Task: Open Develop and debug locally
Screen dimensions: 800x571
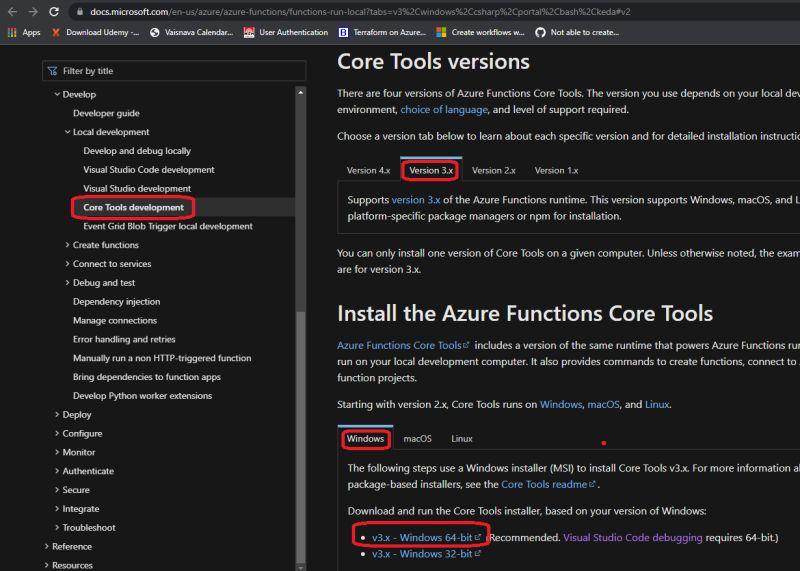Action: pos(137,151)
